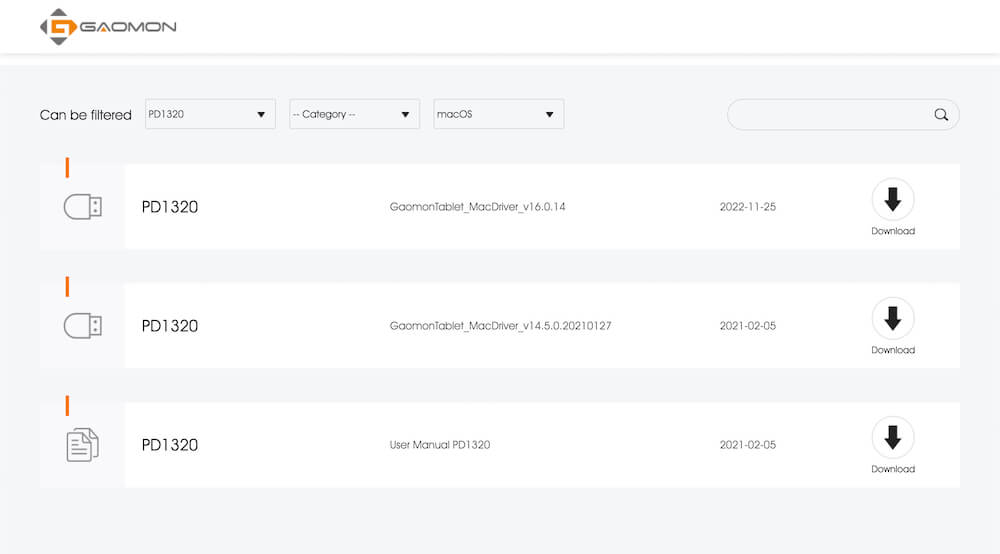Select GaomonTablet_MacDriver_v16.0.14 file name
The width and height of the screenshot is (1000, 554).
point(478,207)
